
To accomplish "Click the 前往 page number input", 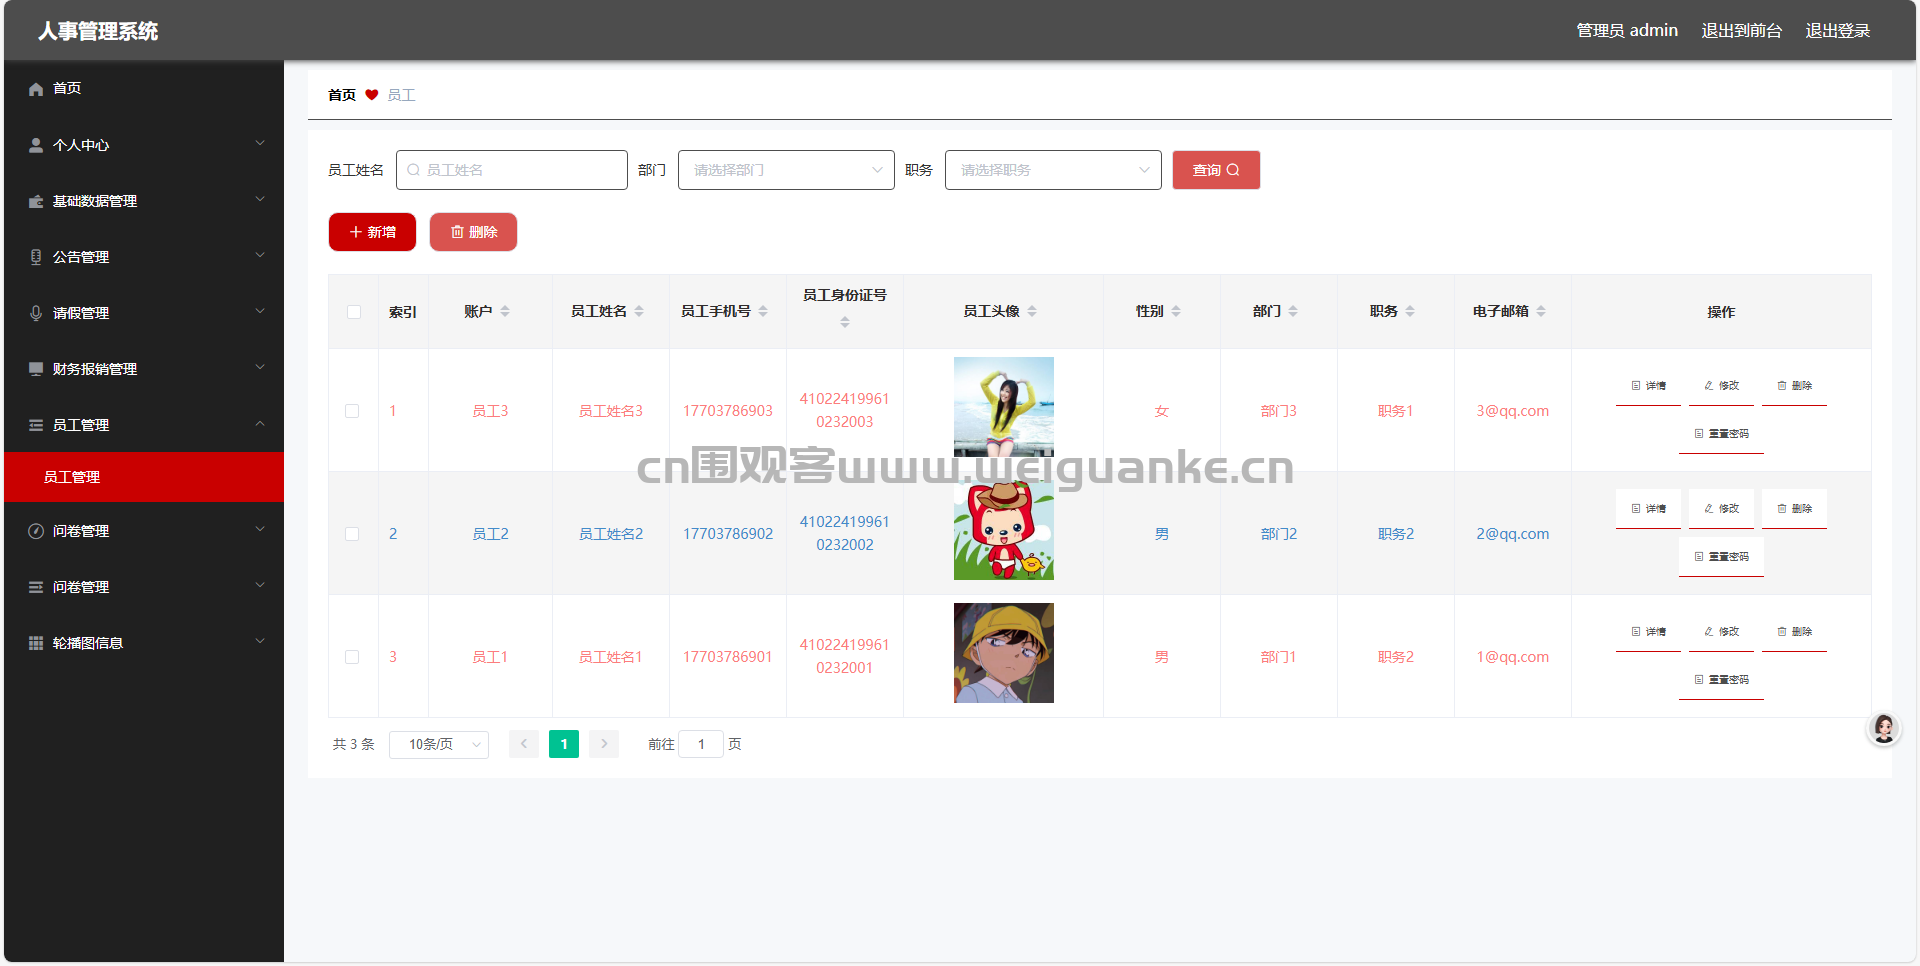I will coord(701,744).
